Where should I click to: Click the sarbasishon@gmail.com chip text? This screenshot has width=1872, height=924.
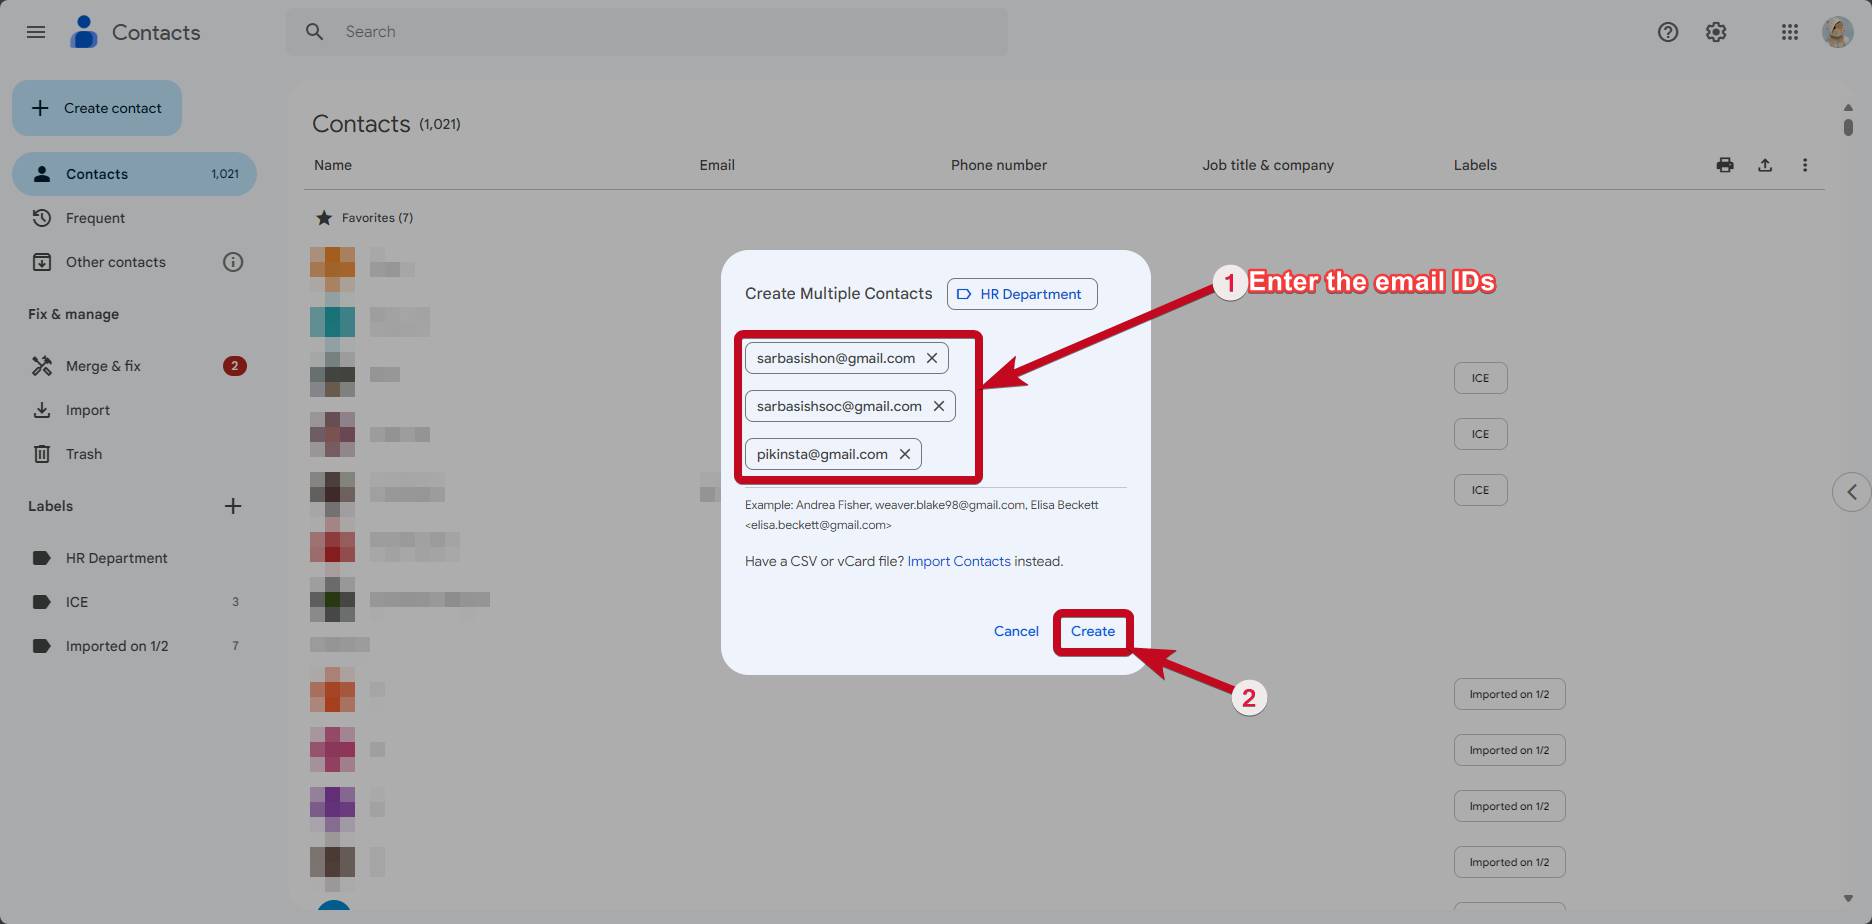pos(836,358)
